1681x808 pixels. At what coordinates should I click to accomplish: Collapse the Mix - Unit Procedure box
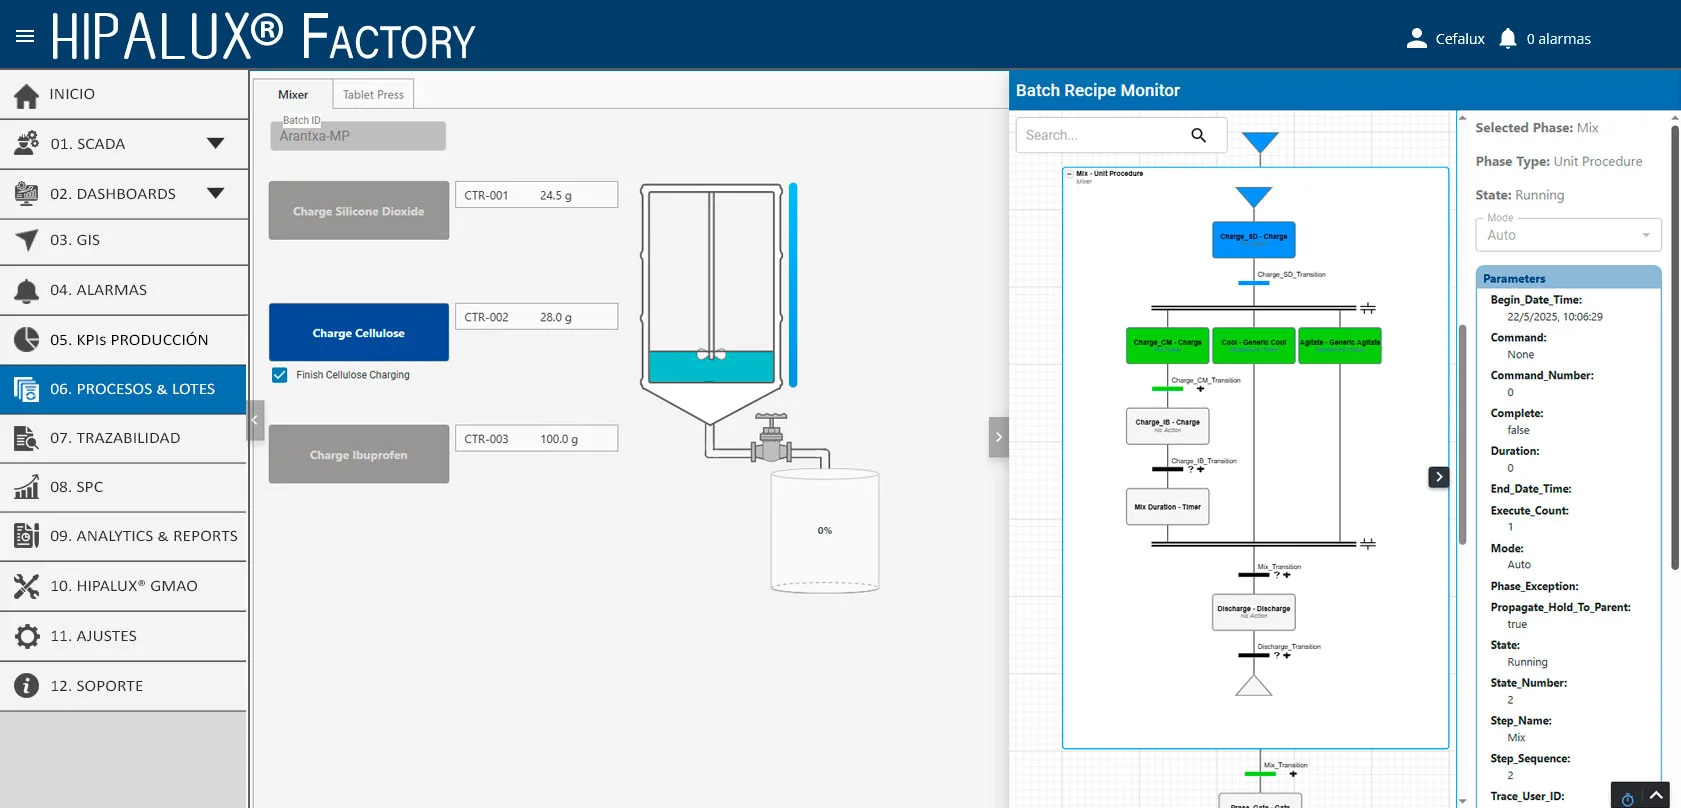[1069, 174]
